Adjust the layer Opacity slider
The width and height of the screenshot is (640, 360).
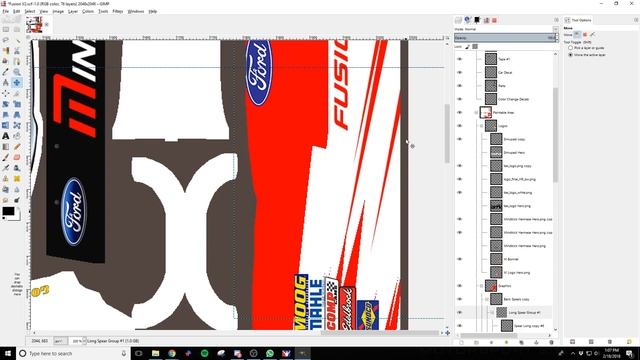click(505, 38)
